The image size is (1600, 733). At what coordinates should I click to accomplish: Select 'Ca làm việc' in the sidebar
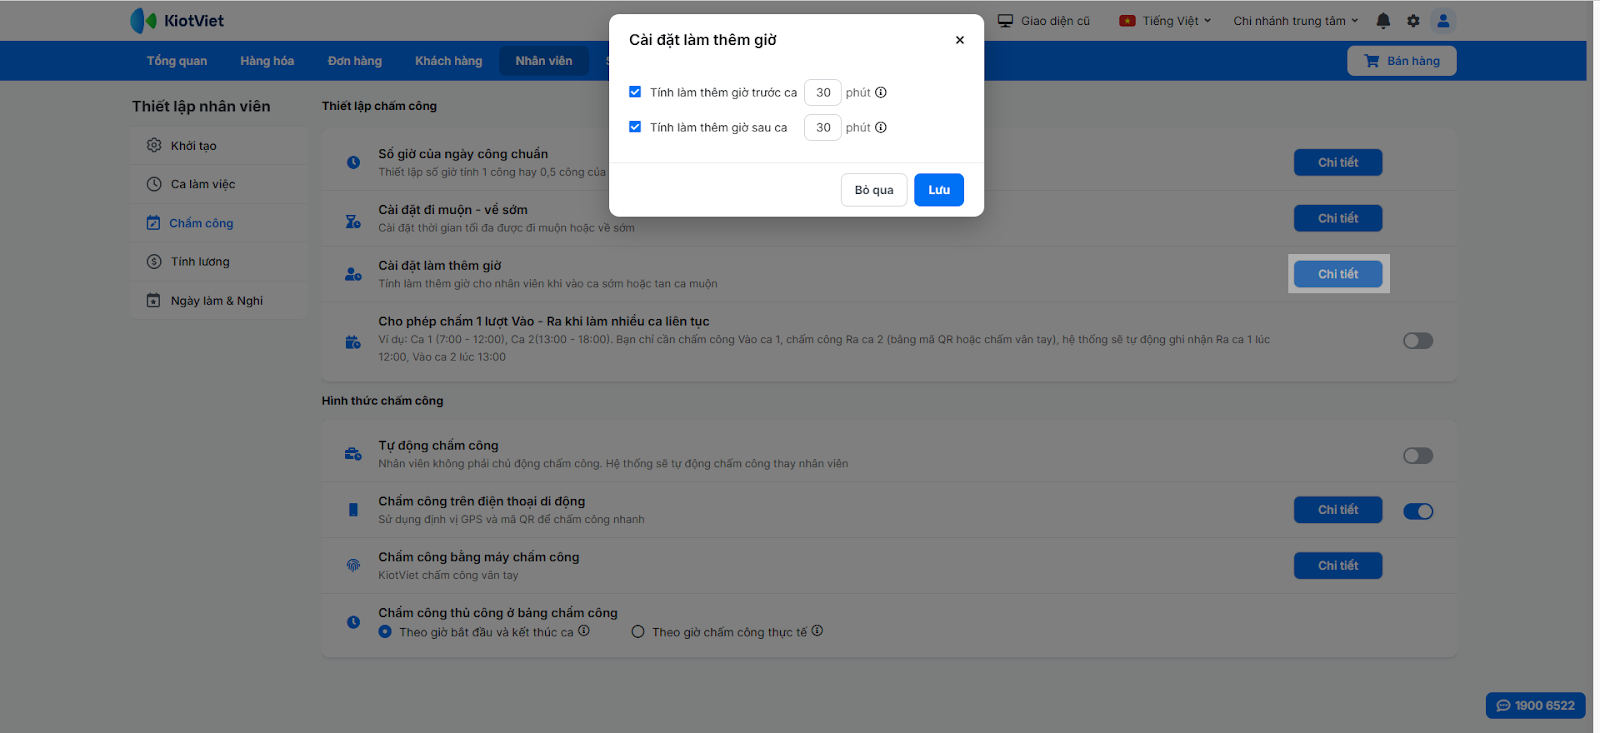coord(219,184)
